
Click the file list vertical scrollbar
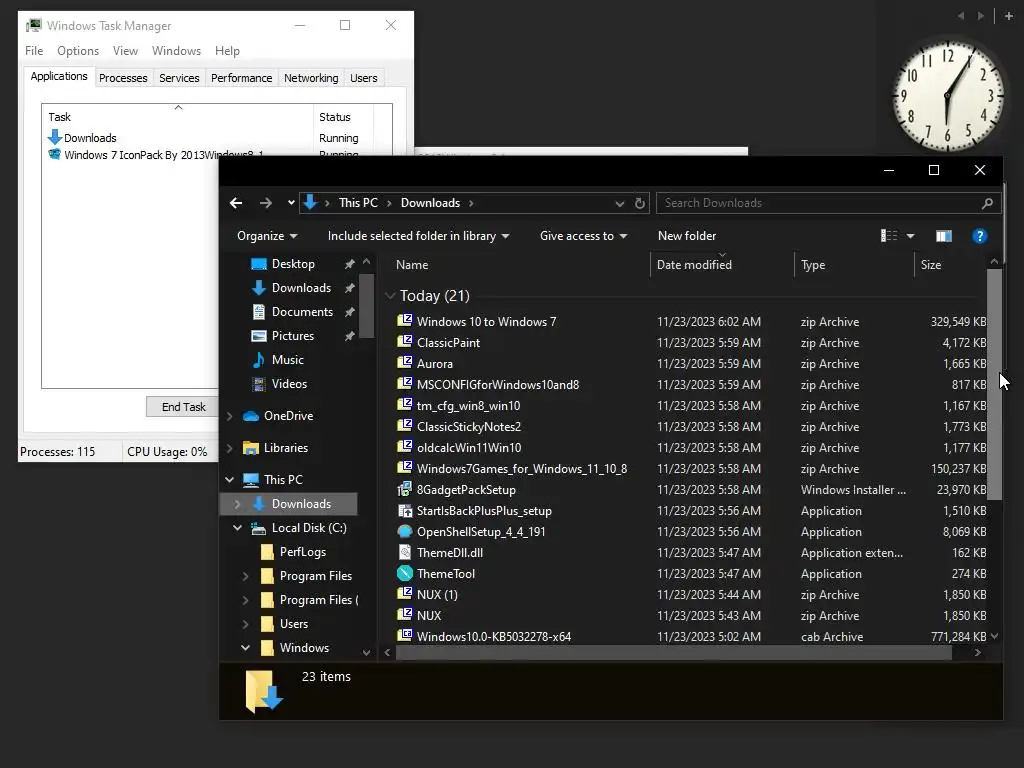point(994,384)
